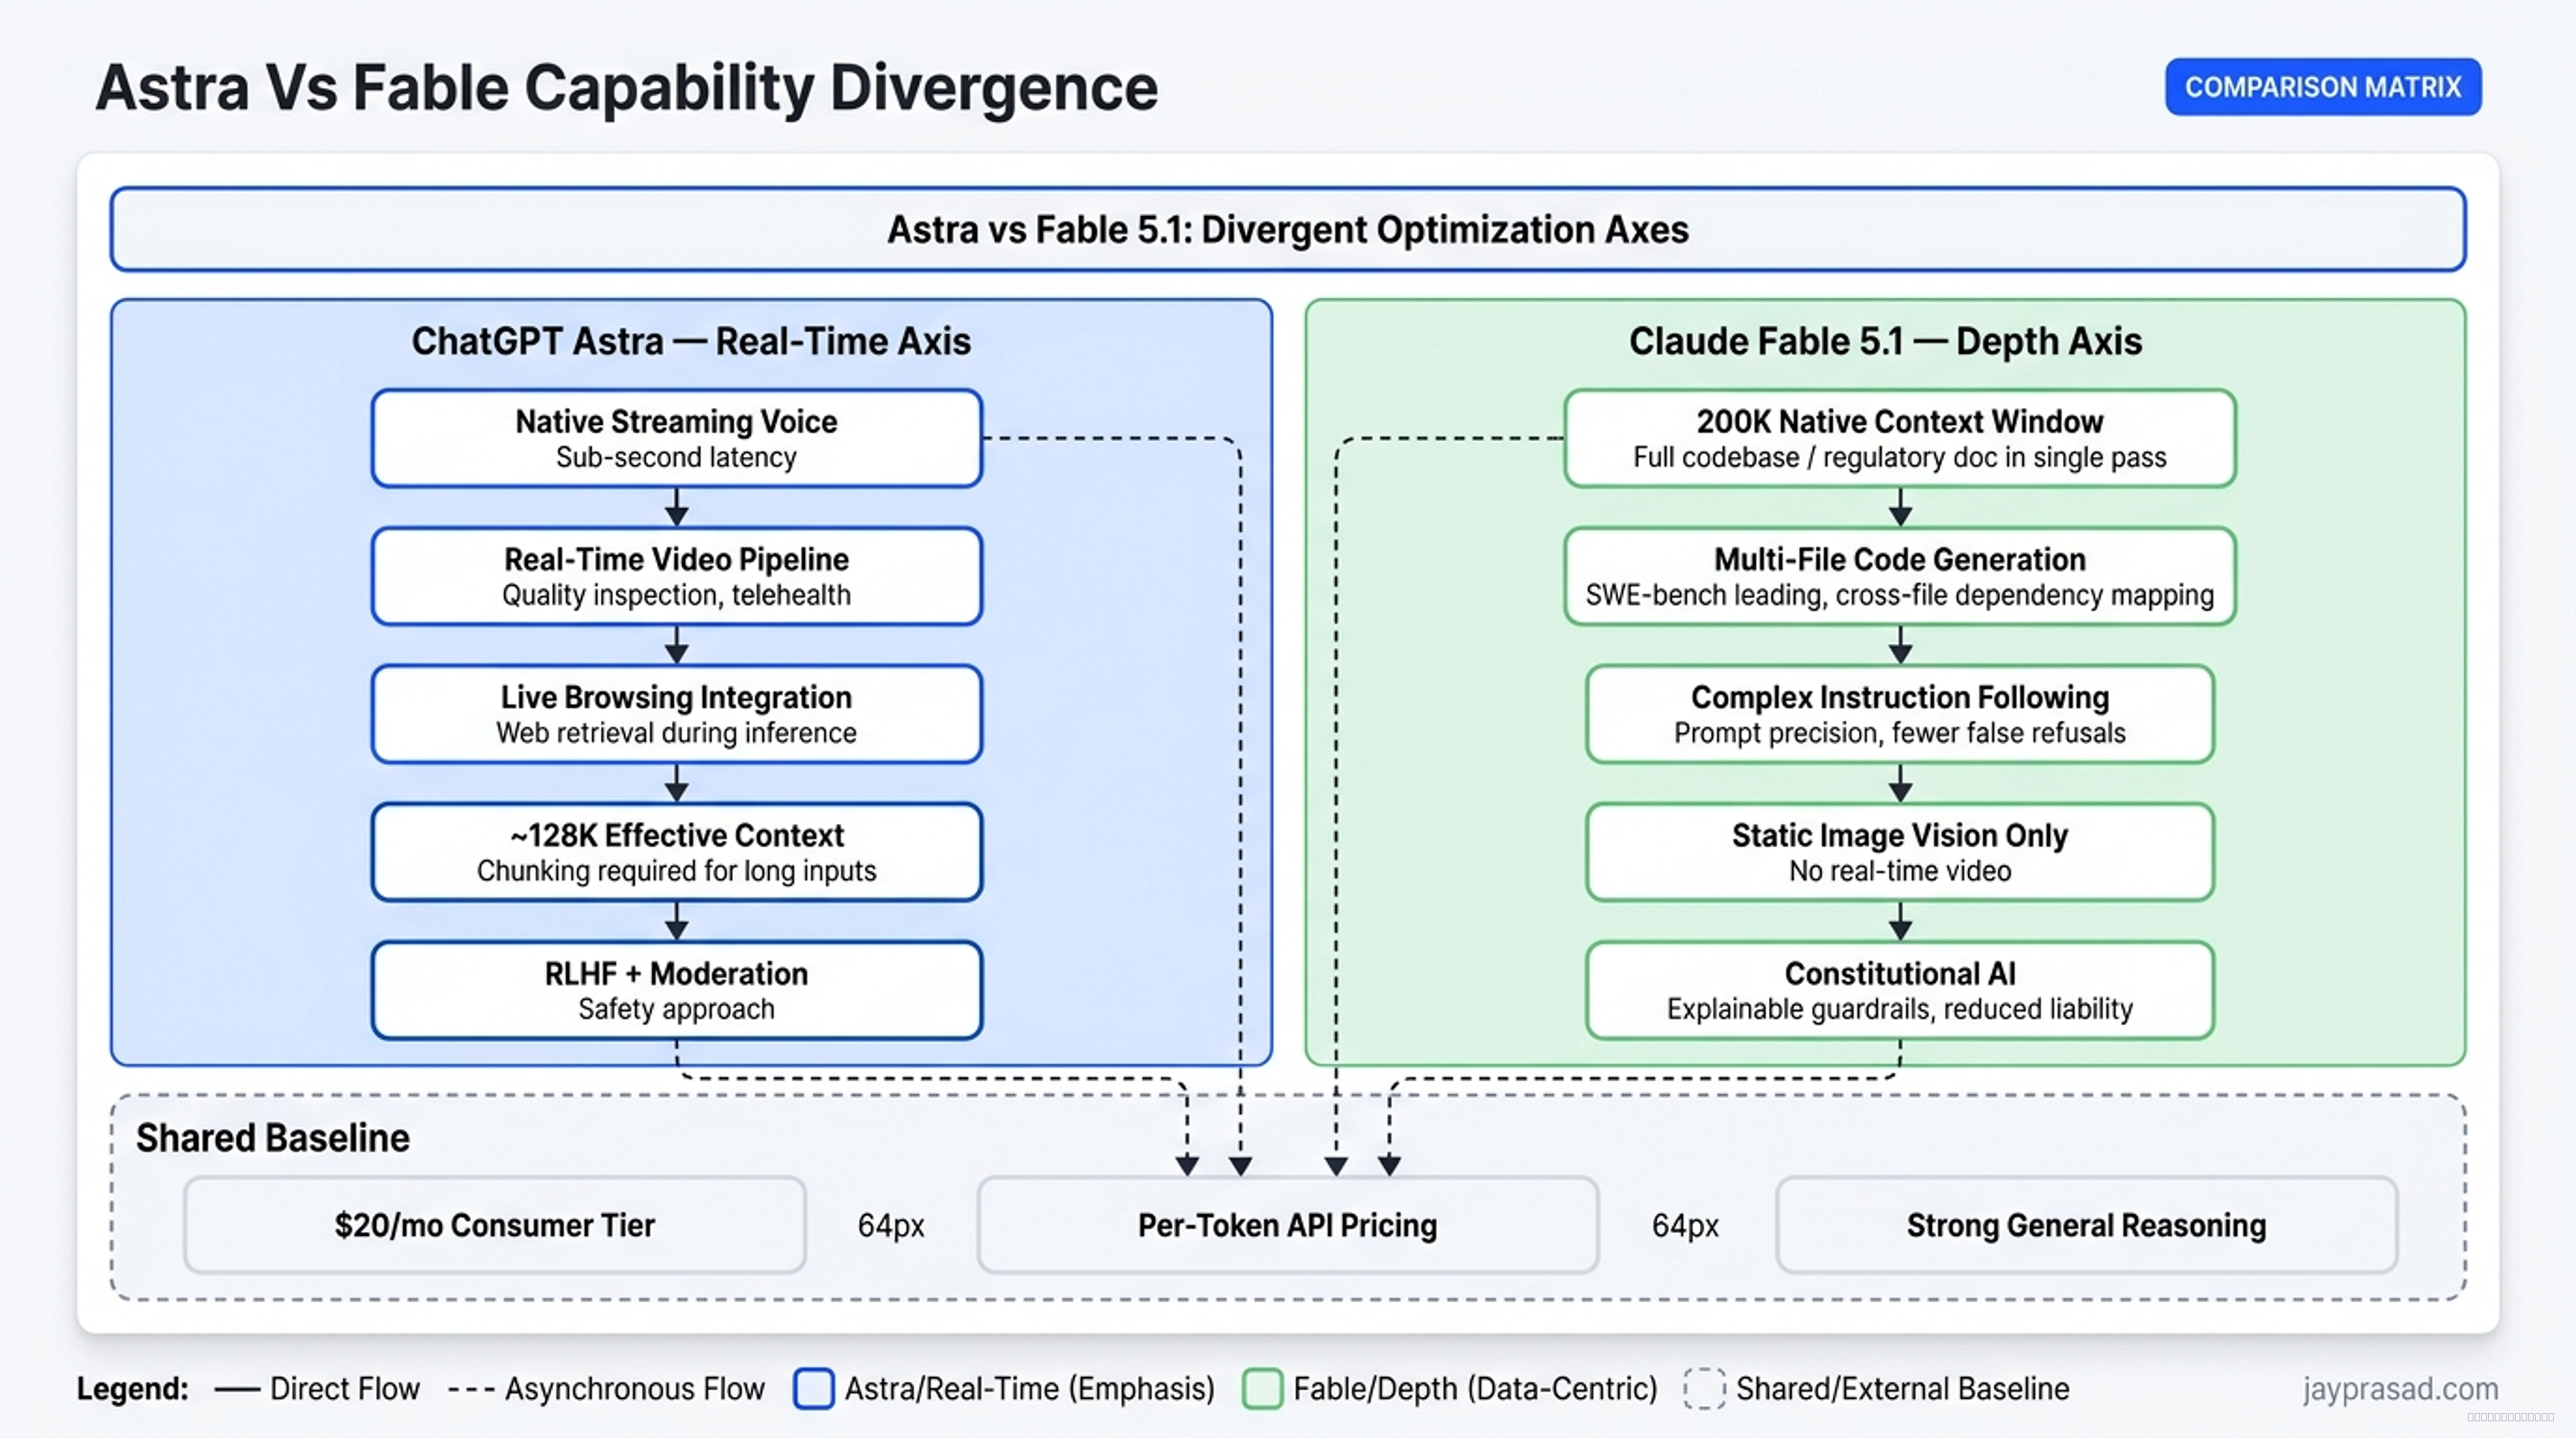Image resolution: width=2576 pixels, height=1438 pixels.
Task: Click the blue Astra/Real-Time legend swatch
Action: (814, 1389)
